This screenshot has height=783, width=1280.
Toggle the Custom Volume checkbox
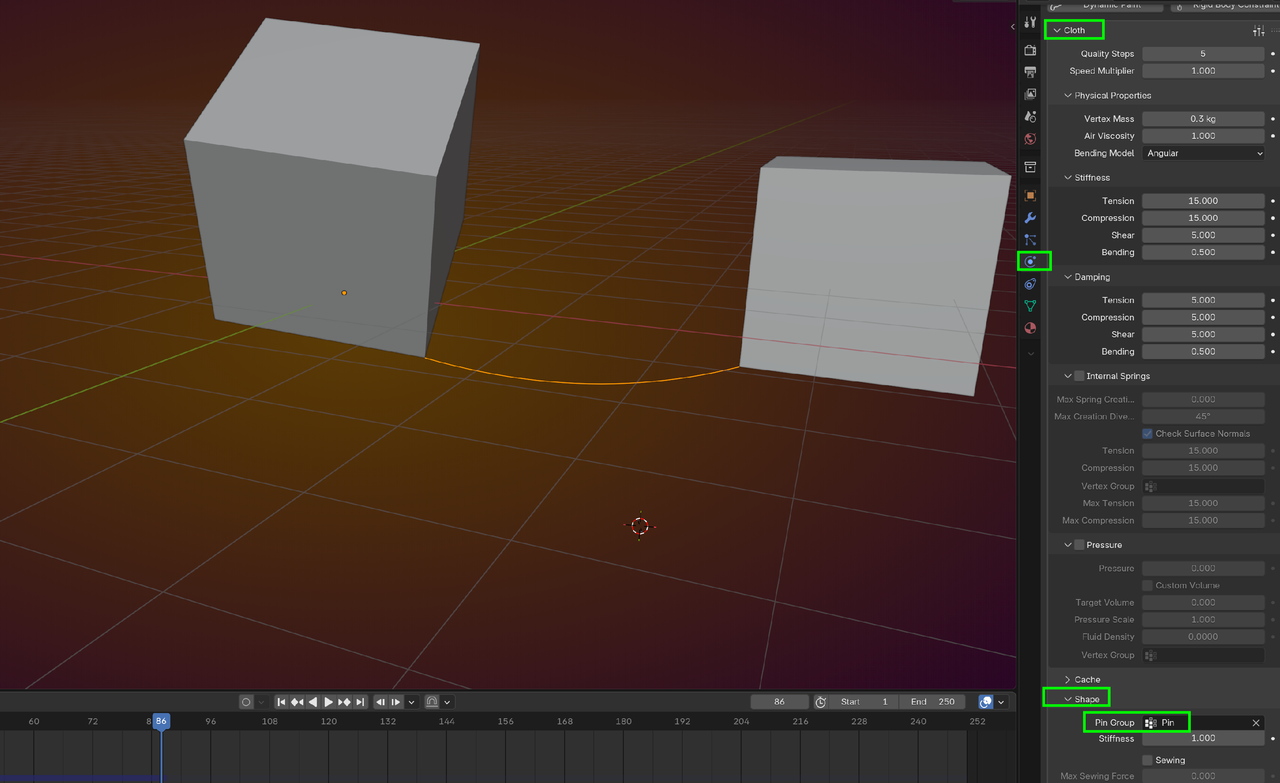click(1147, 585)
